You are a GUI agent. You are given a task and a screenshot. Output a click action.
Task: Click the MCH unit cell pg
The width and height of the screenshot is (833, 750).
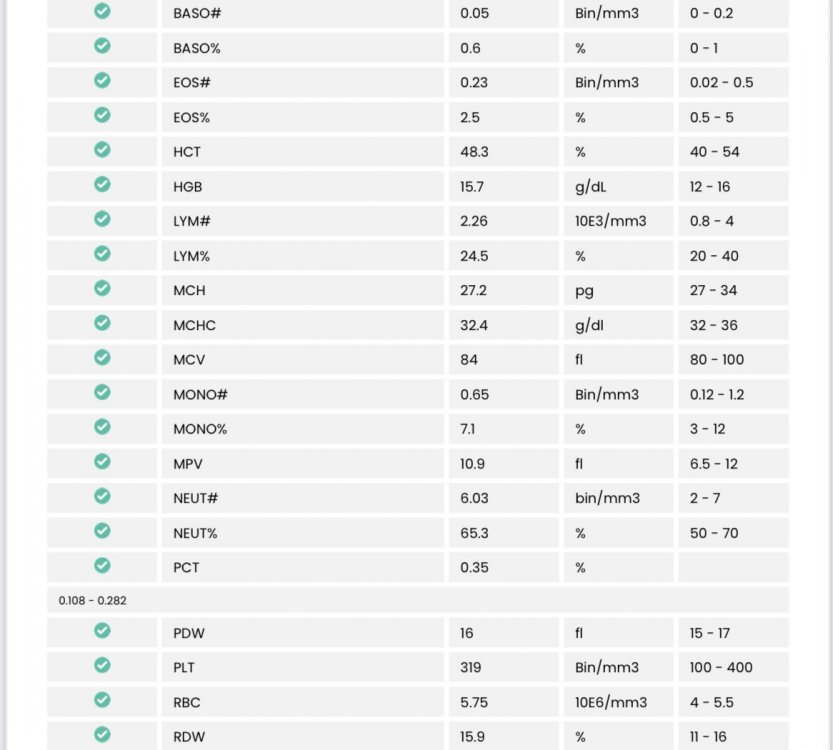tap(584, 291)
